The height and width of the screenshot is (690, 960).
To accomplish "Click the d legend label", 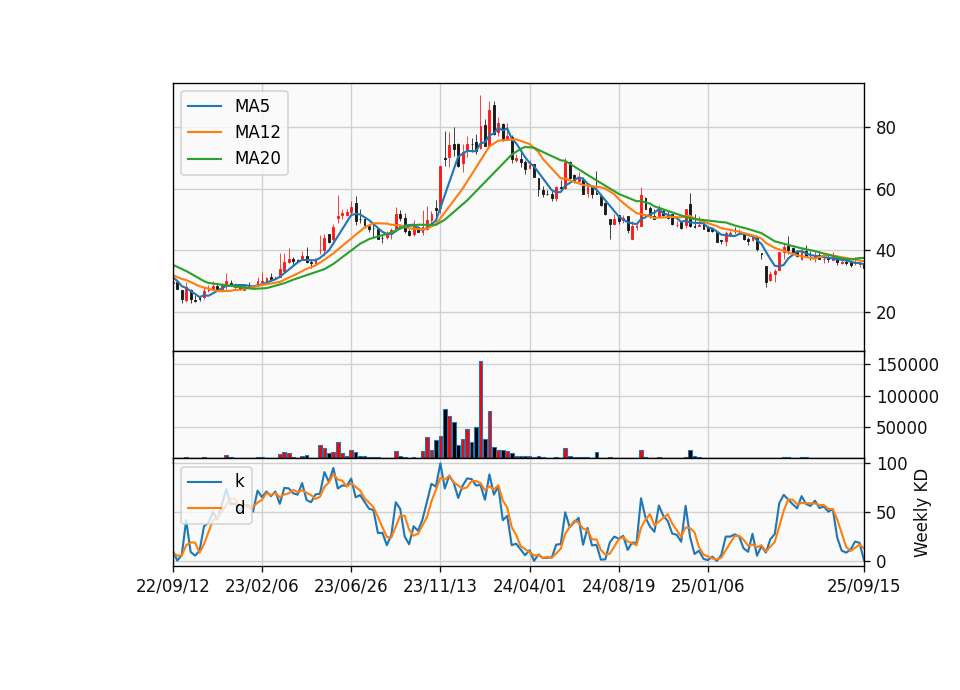I will [240, 508].
